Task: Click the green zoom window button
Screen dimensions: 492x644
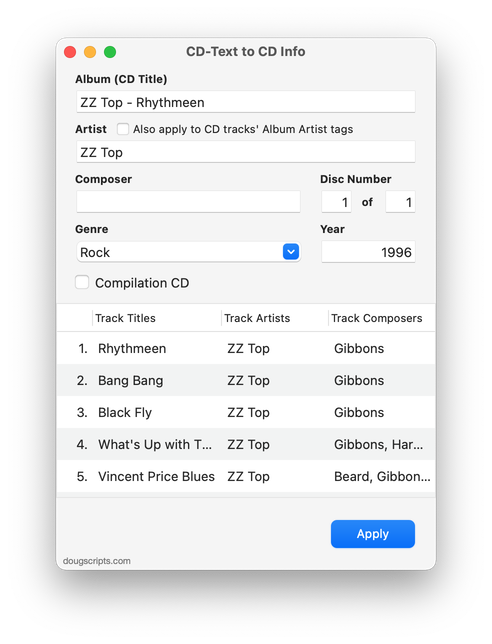Action: click(x=110, y=52)
